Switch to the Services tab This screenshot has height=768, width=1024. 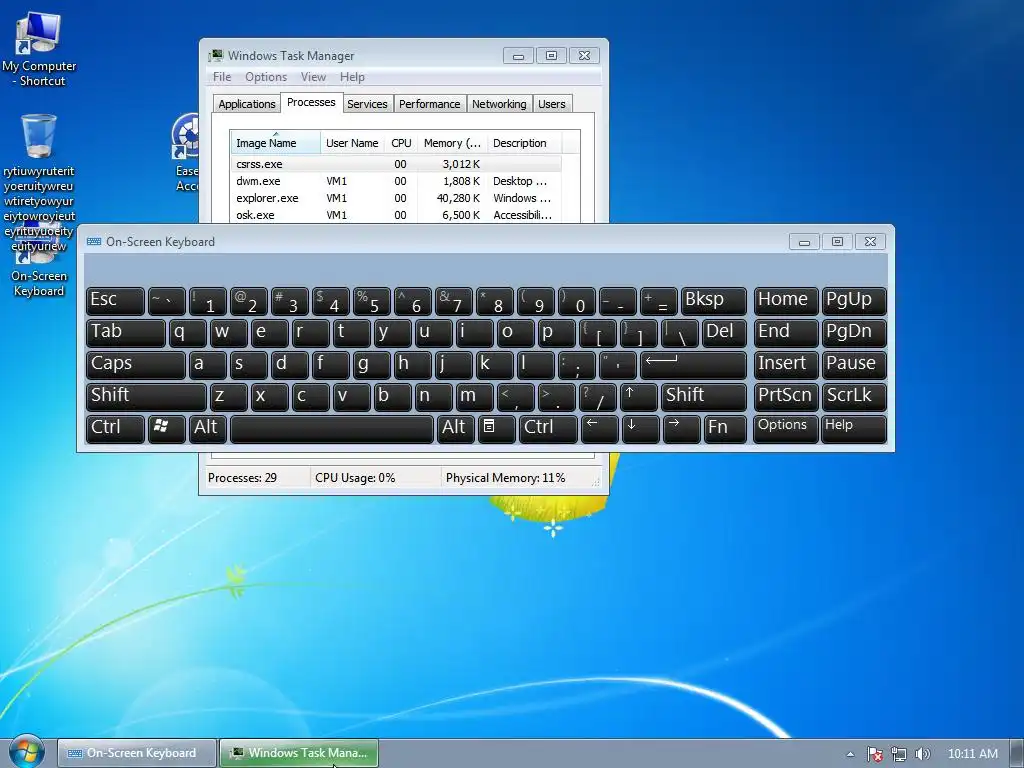(367, 104)
